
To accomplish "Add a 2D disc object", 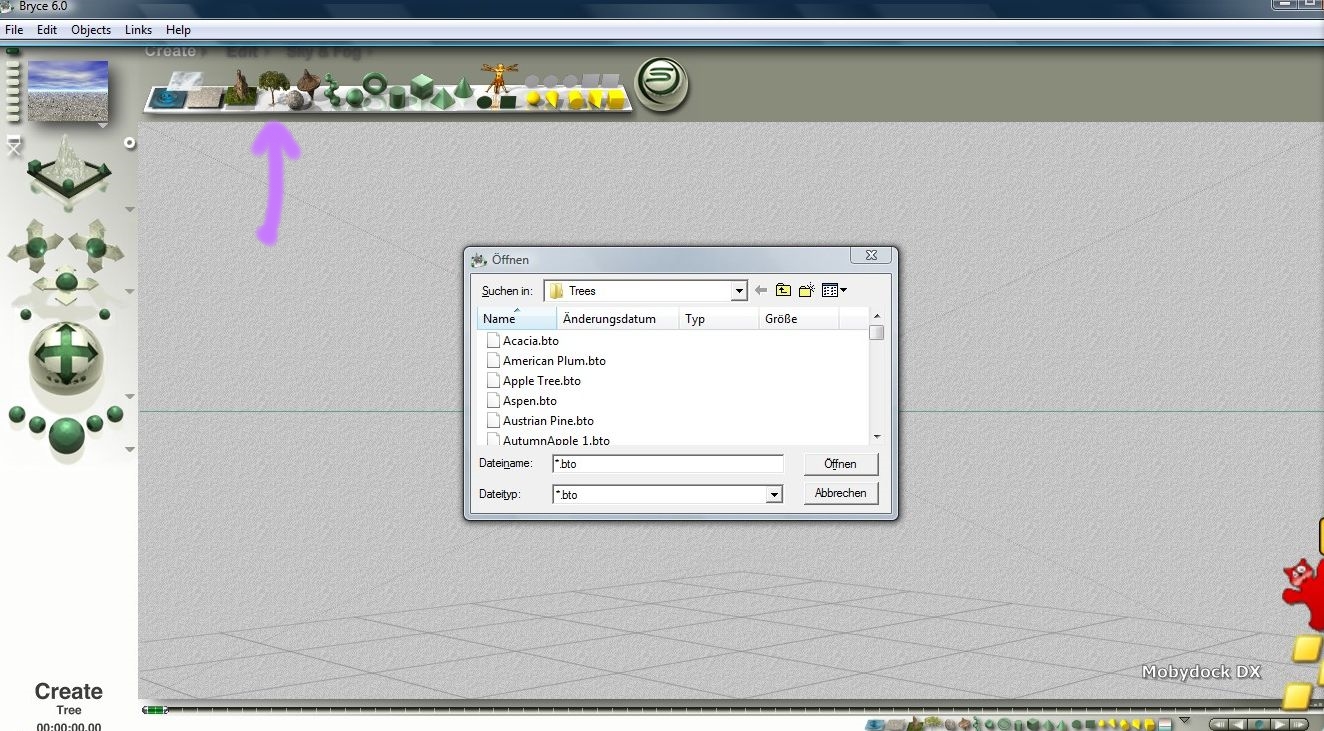I will click(x=485, y=102).
